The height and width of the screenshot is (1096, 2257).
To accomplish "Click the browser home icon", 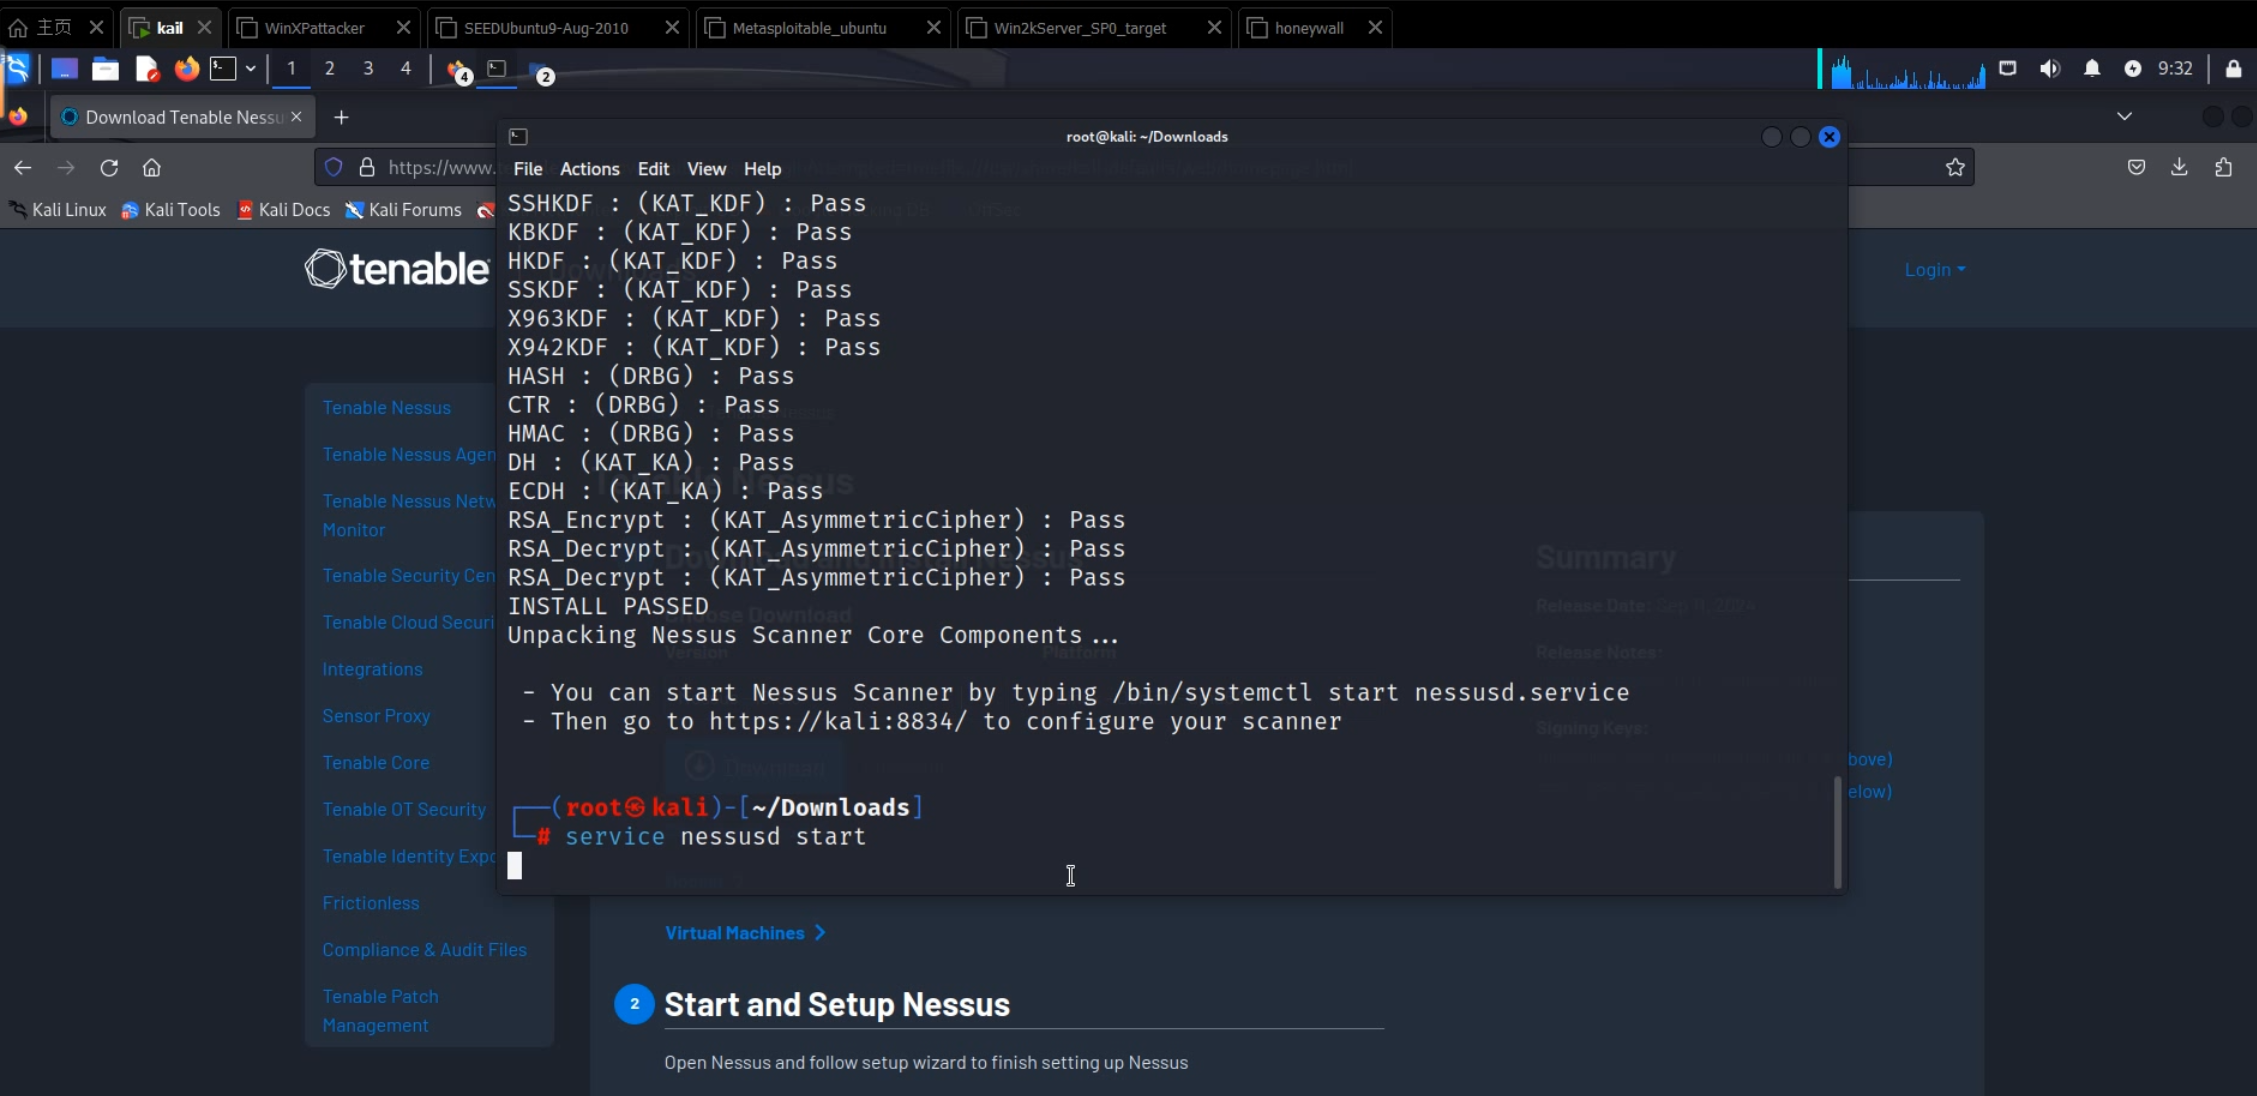I will coord(151,168).
